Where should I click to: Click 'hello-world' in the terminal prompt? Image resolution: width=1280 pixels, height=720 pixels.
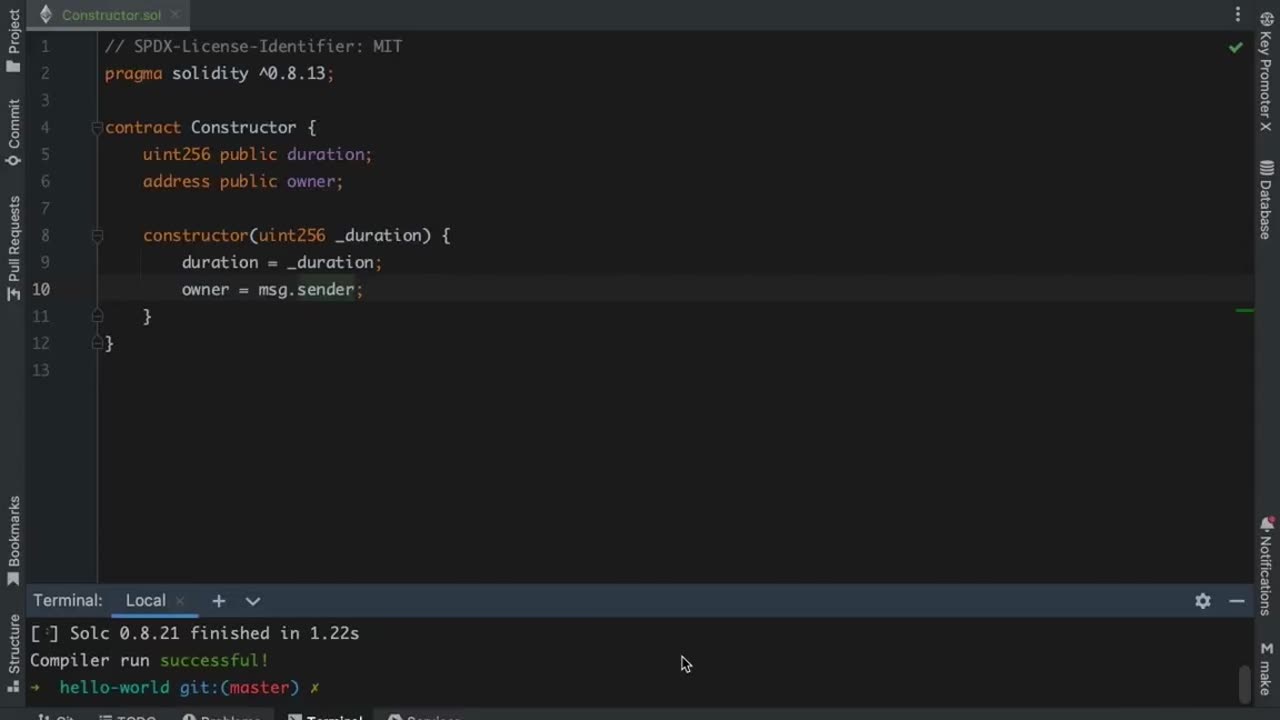(x=114, y=687)
